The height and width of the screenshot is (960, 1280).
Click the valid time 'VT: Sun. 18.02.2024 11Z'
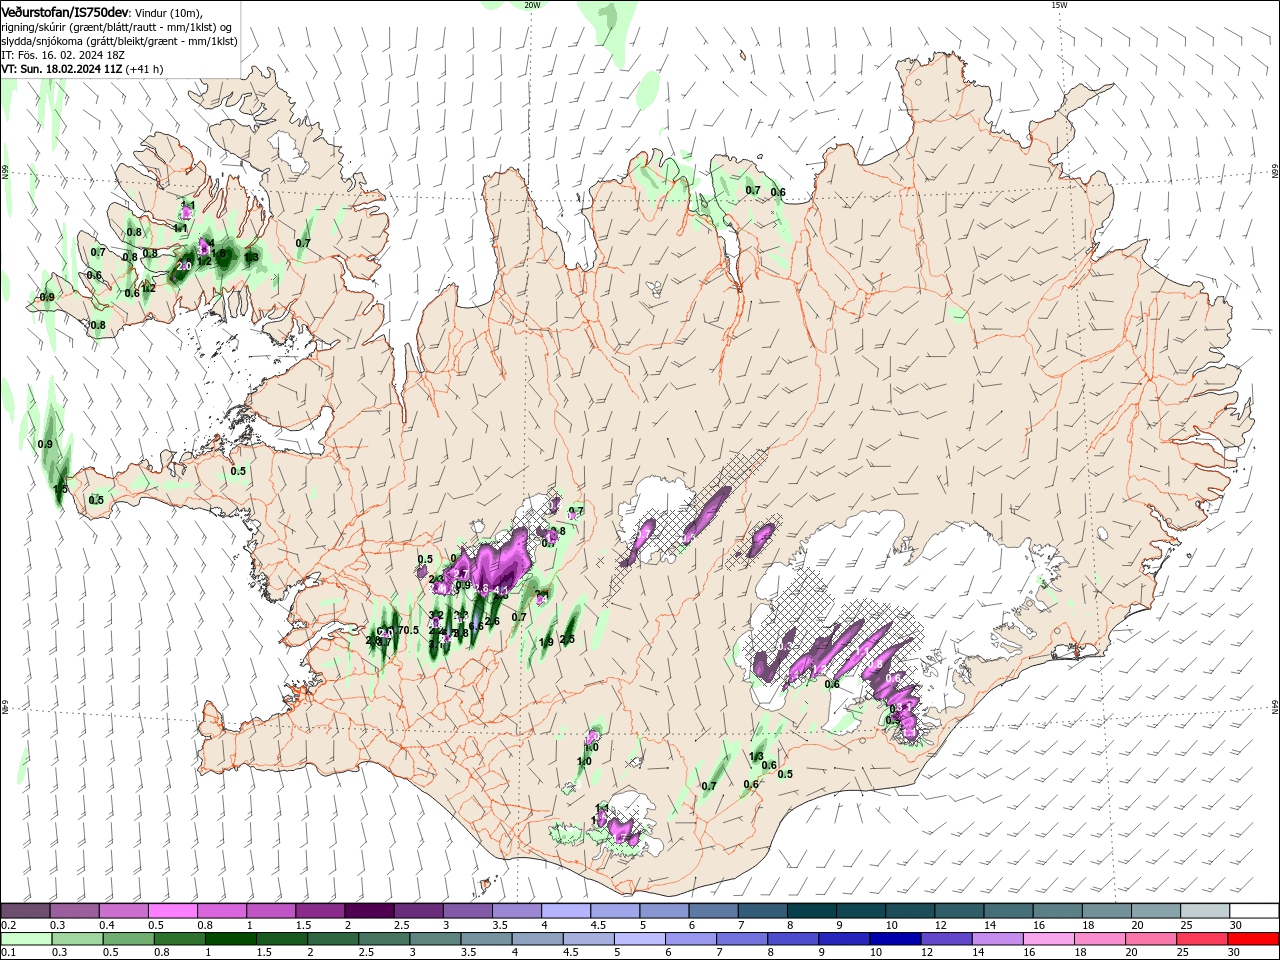(62, 69)
